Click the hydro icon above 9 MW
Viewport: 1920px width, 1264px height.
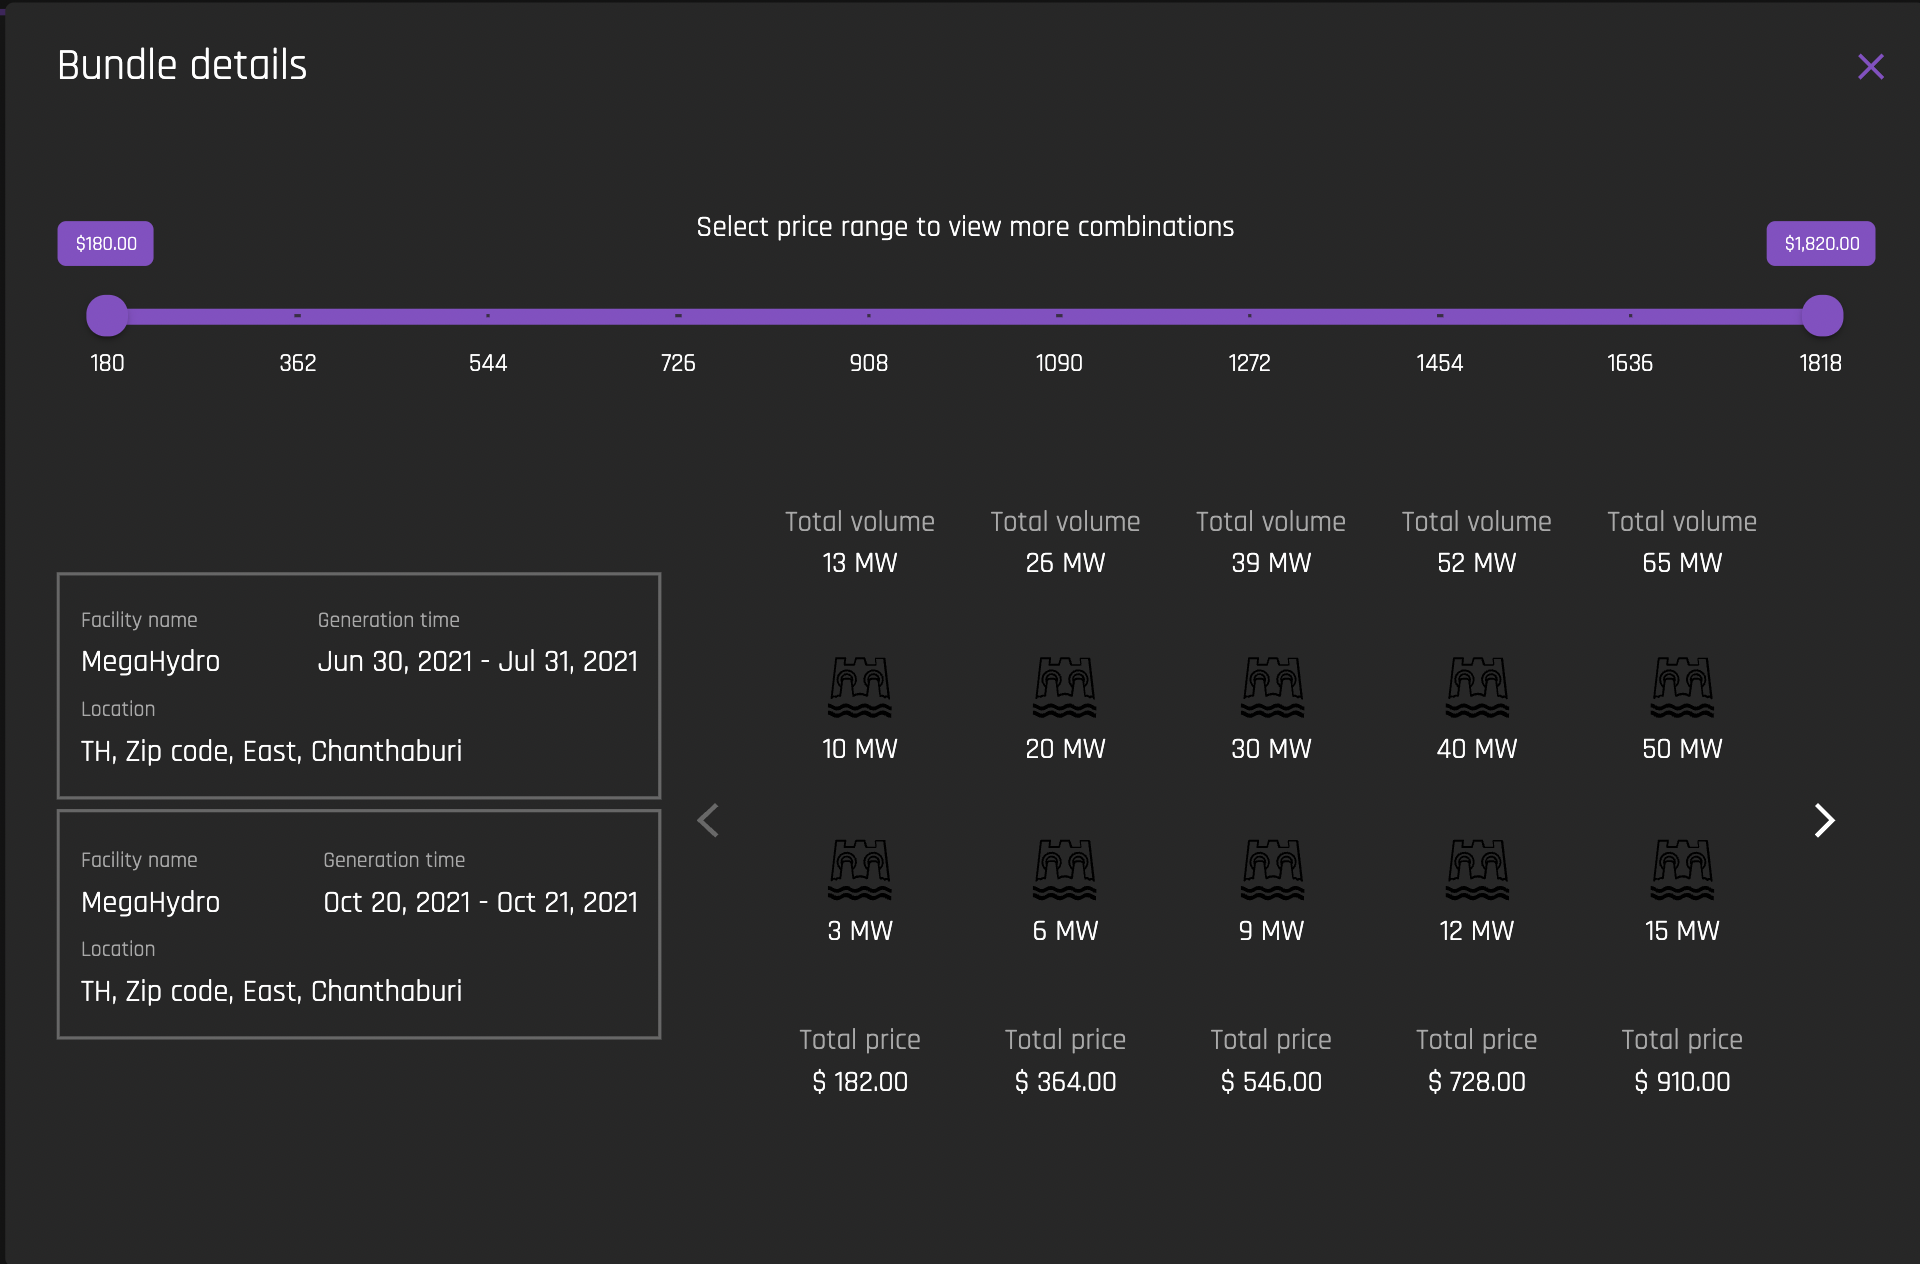[x=1271, y=869]
